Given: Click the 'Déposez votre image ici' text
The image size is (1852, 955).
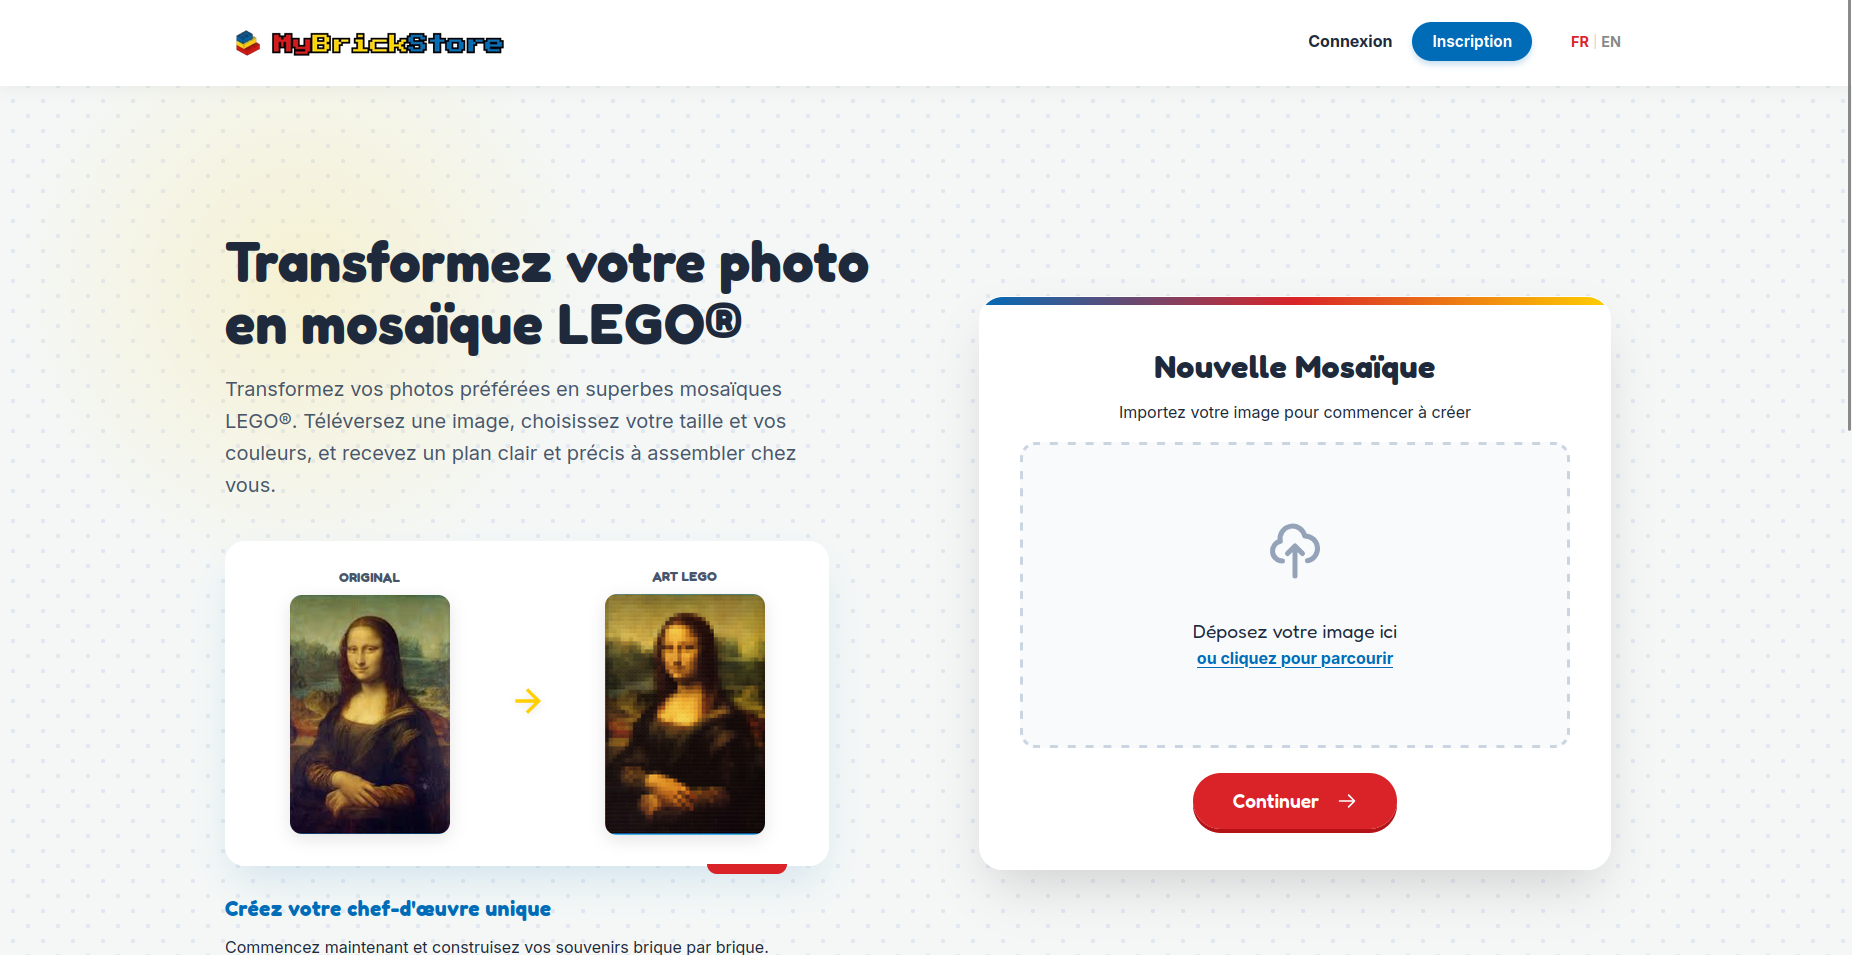Looking at the screenshot, I should click(1295, 632).
